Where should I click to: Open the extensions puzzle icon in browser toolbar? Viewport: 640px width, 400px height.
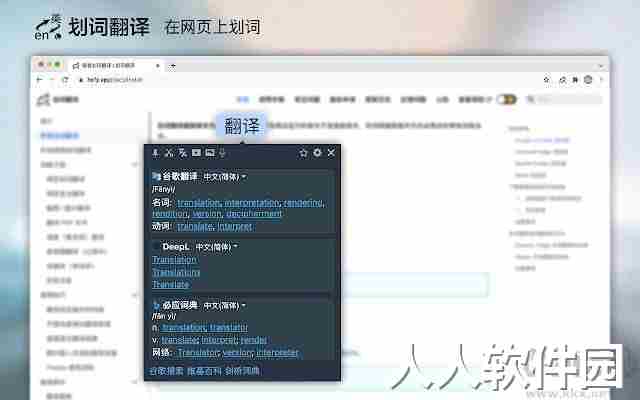pyautogui.click(x=575, y=80)
